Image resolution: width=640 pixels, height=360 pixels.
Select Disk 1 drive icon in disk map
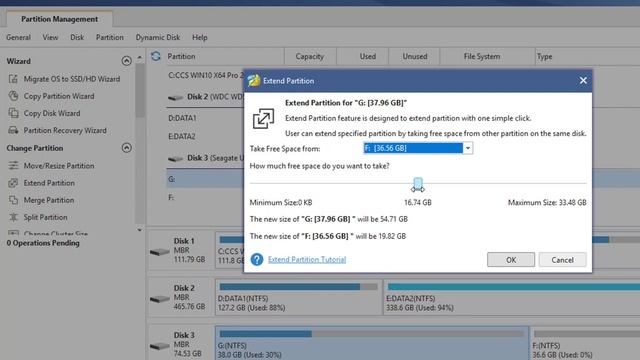coord(160,251)
